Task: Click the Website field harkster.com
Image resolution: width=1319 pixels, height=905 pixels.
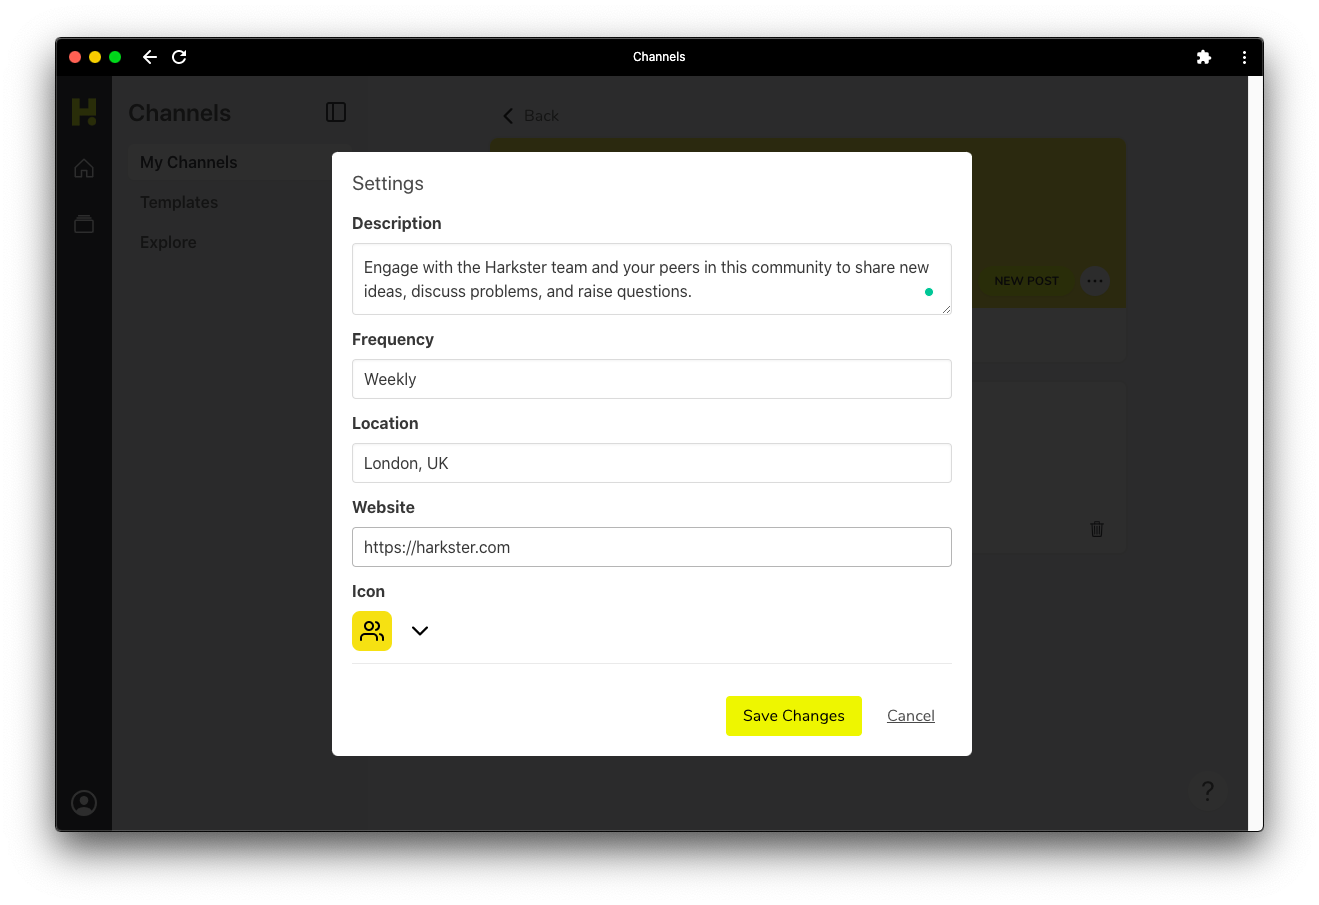Action: (x=652, y=547)
